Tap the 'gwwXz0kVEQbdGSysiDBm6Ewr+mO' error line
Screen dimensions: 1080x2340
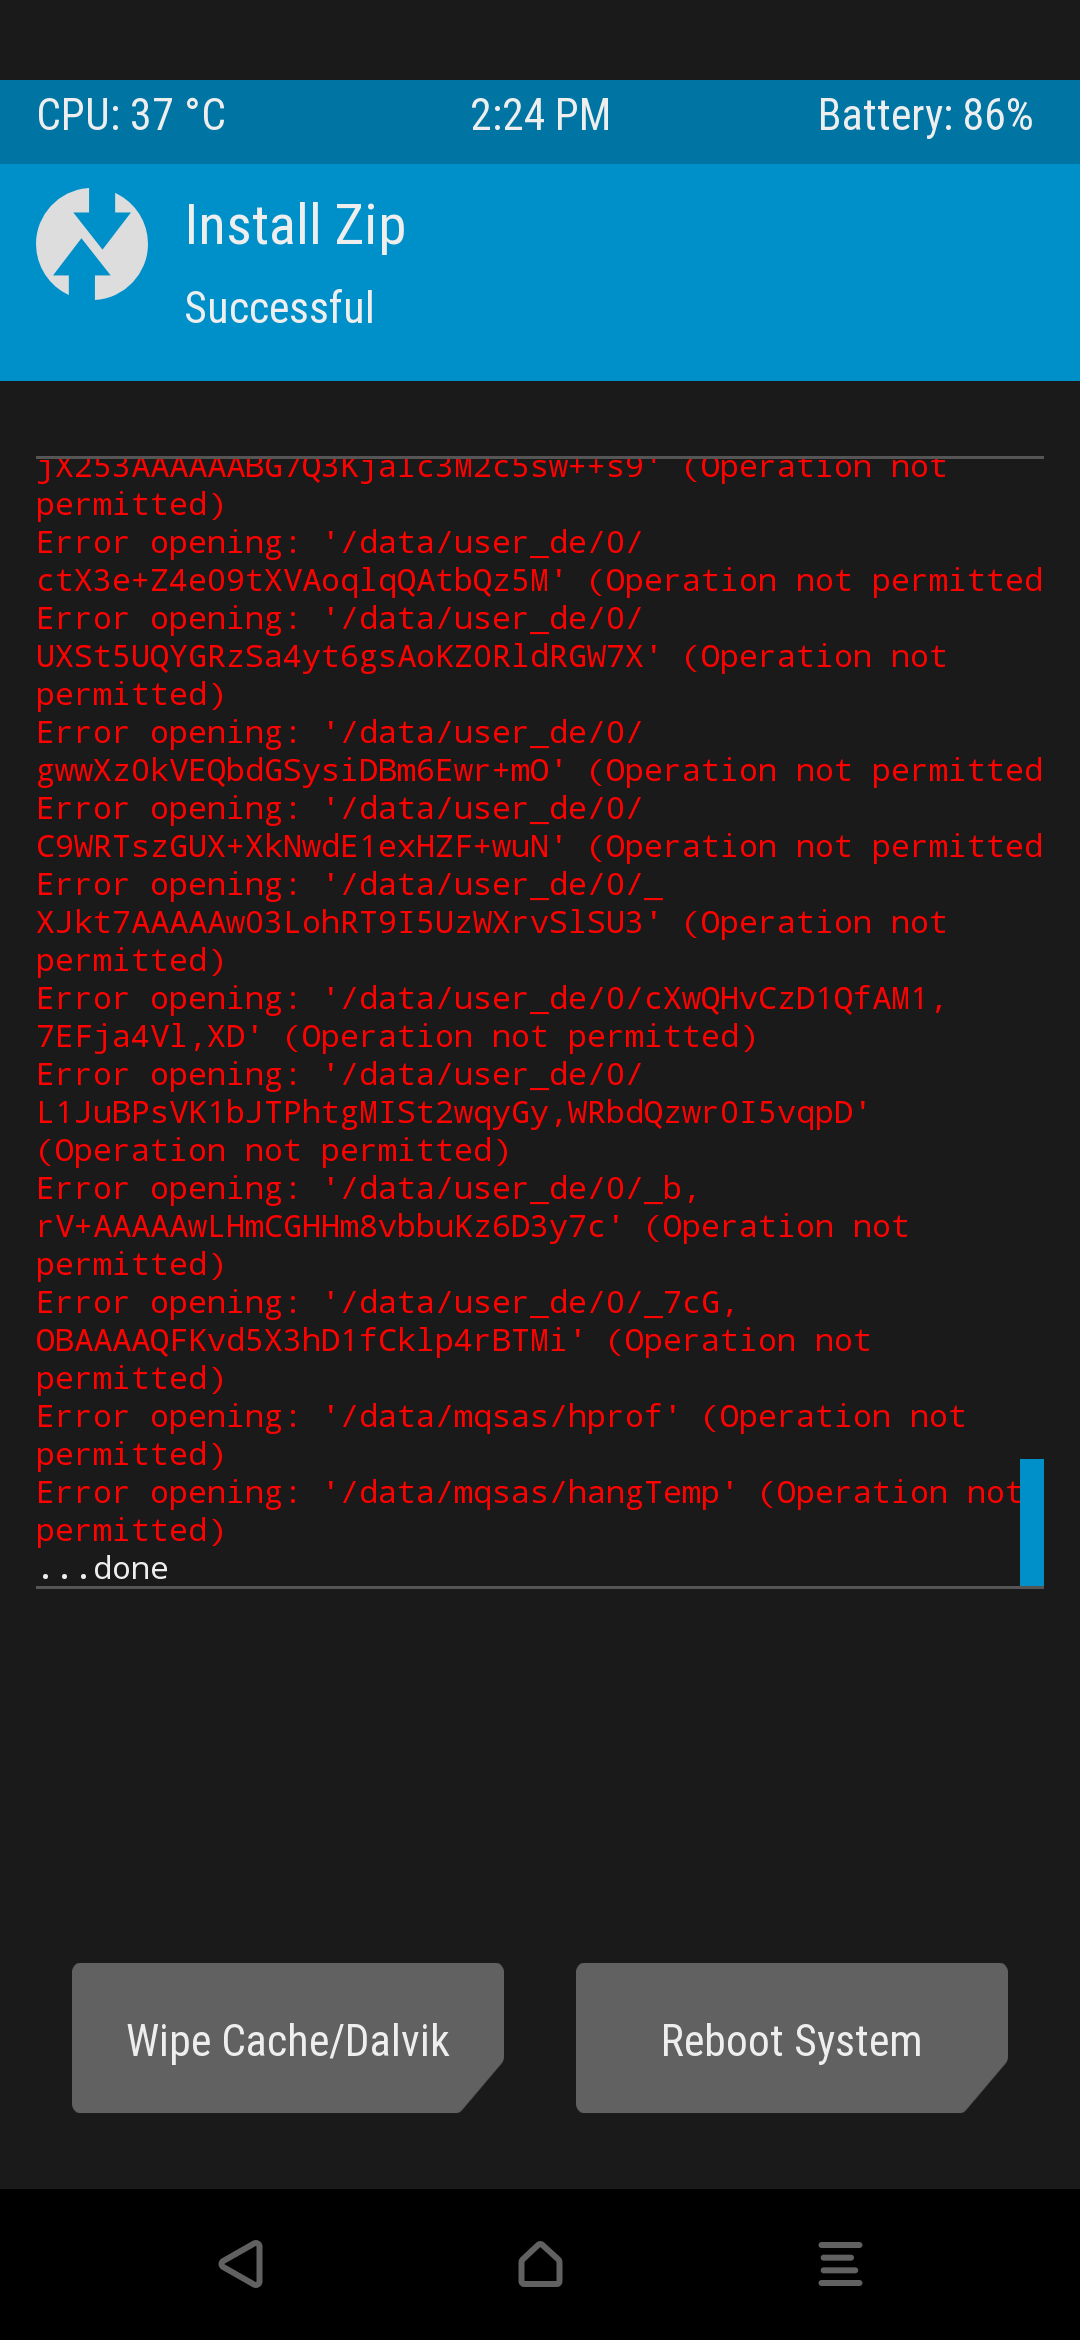tap(540, 751)
